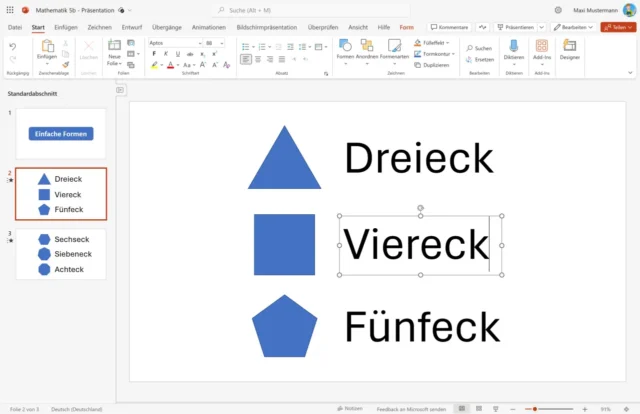The height and width of the screenshot is (414, 640).
Task: Open the app launcher grid
Action: click(9, 10)
